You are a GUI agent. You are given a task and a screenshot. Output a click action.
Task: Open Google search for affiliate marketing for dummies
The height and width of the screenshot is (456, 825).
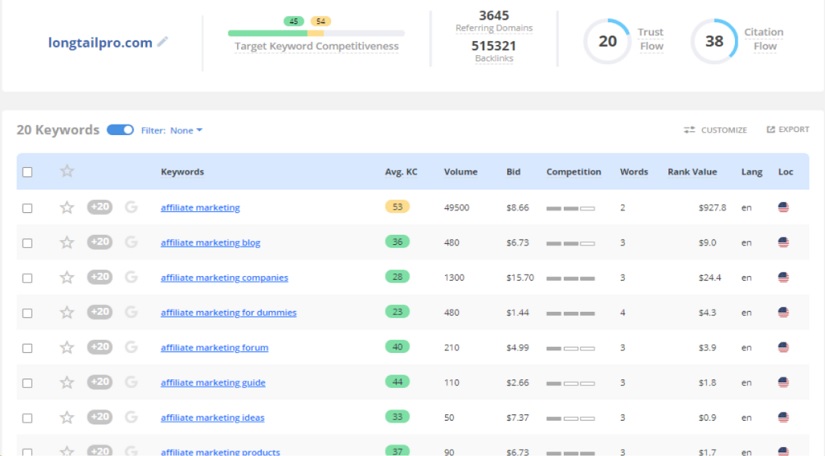pos(131,312)
